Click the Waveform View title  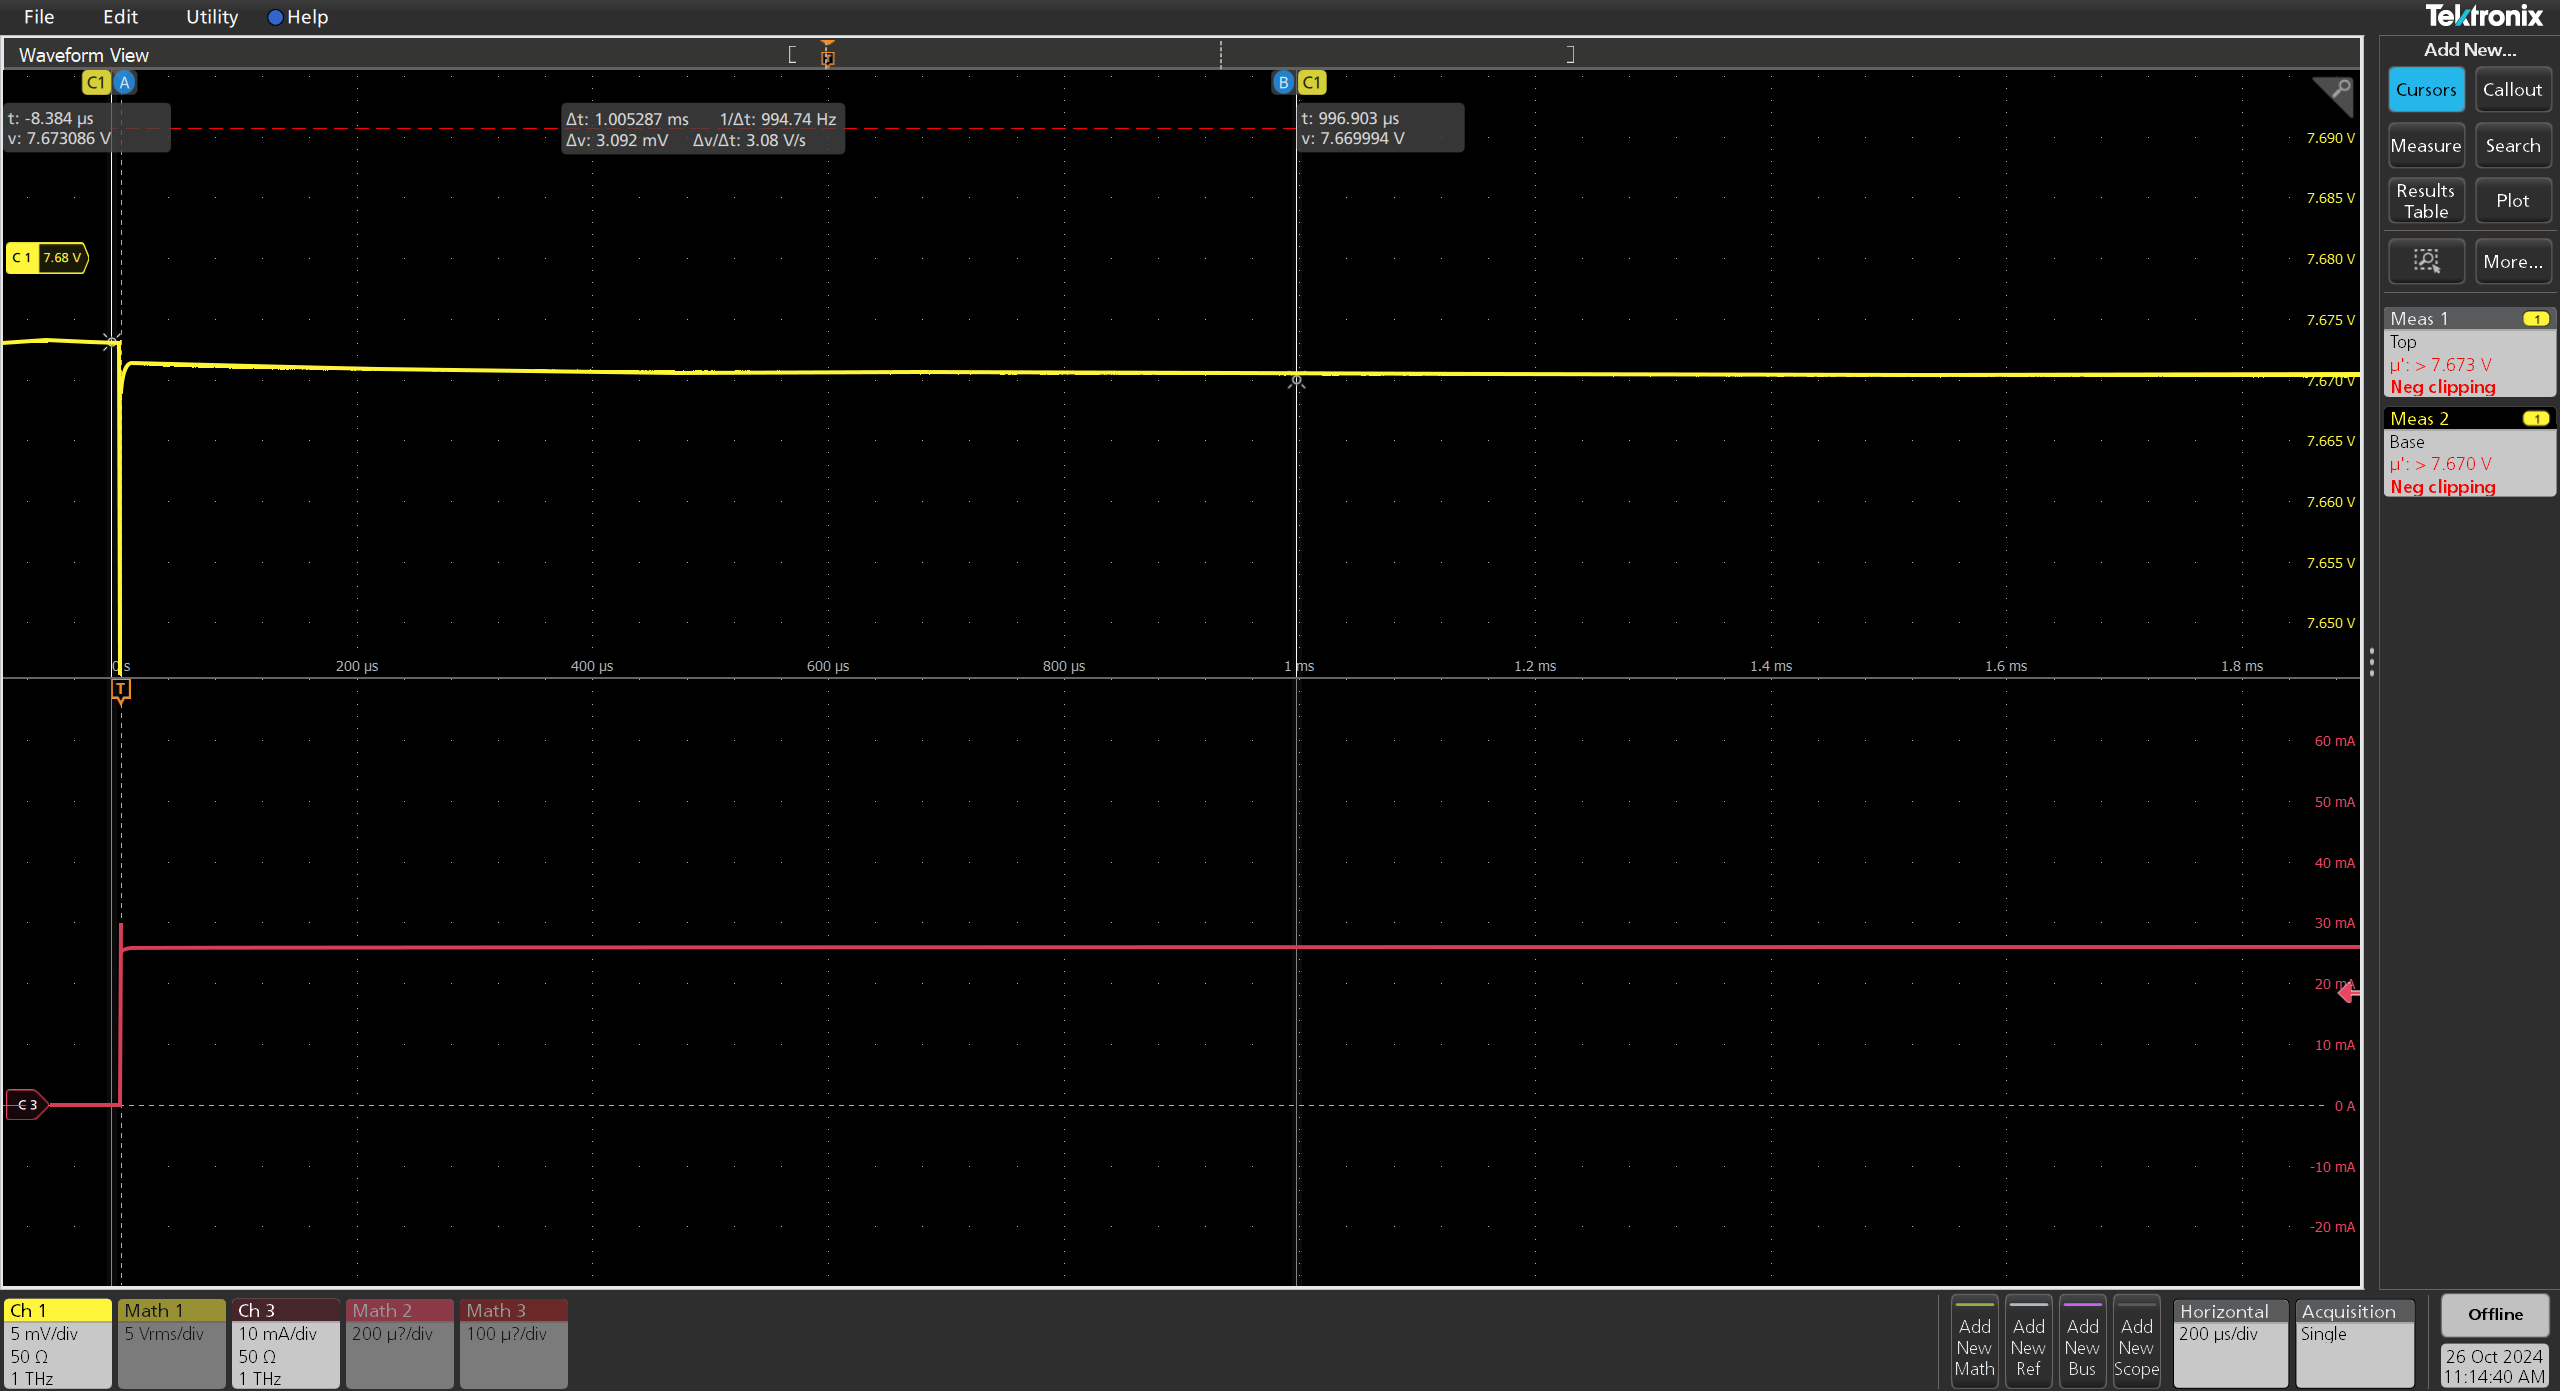(x=84, y=55)
